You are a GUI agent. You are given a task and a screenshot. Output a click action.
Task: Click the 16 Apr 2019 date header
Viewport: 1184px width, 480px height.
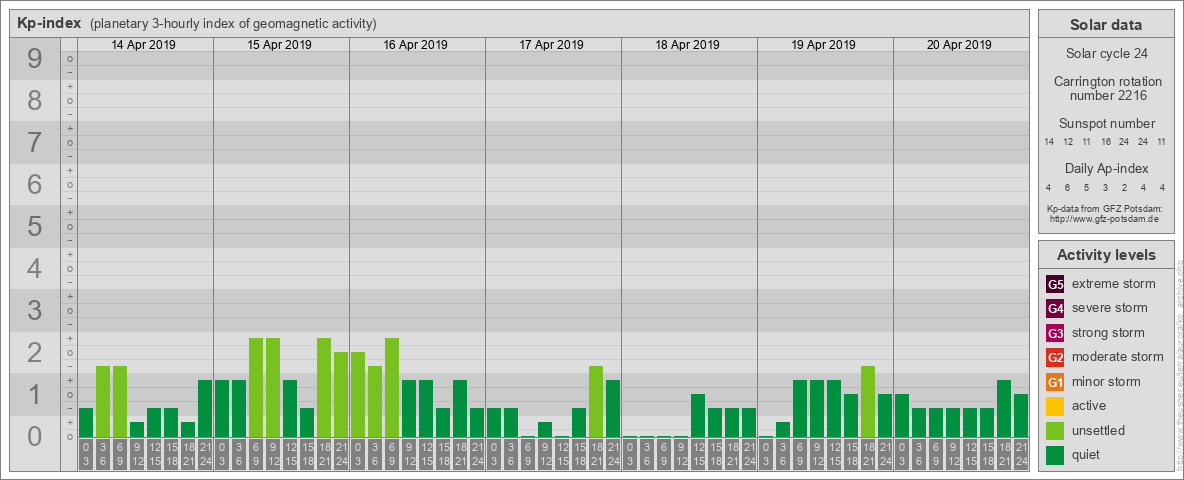[415, 45]
